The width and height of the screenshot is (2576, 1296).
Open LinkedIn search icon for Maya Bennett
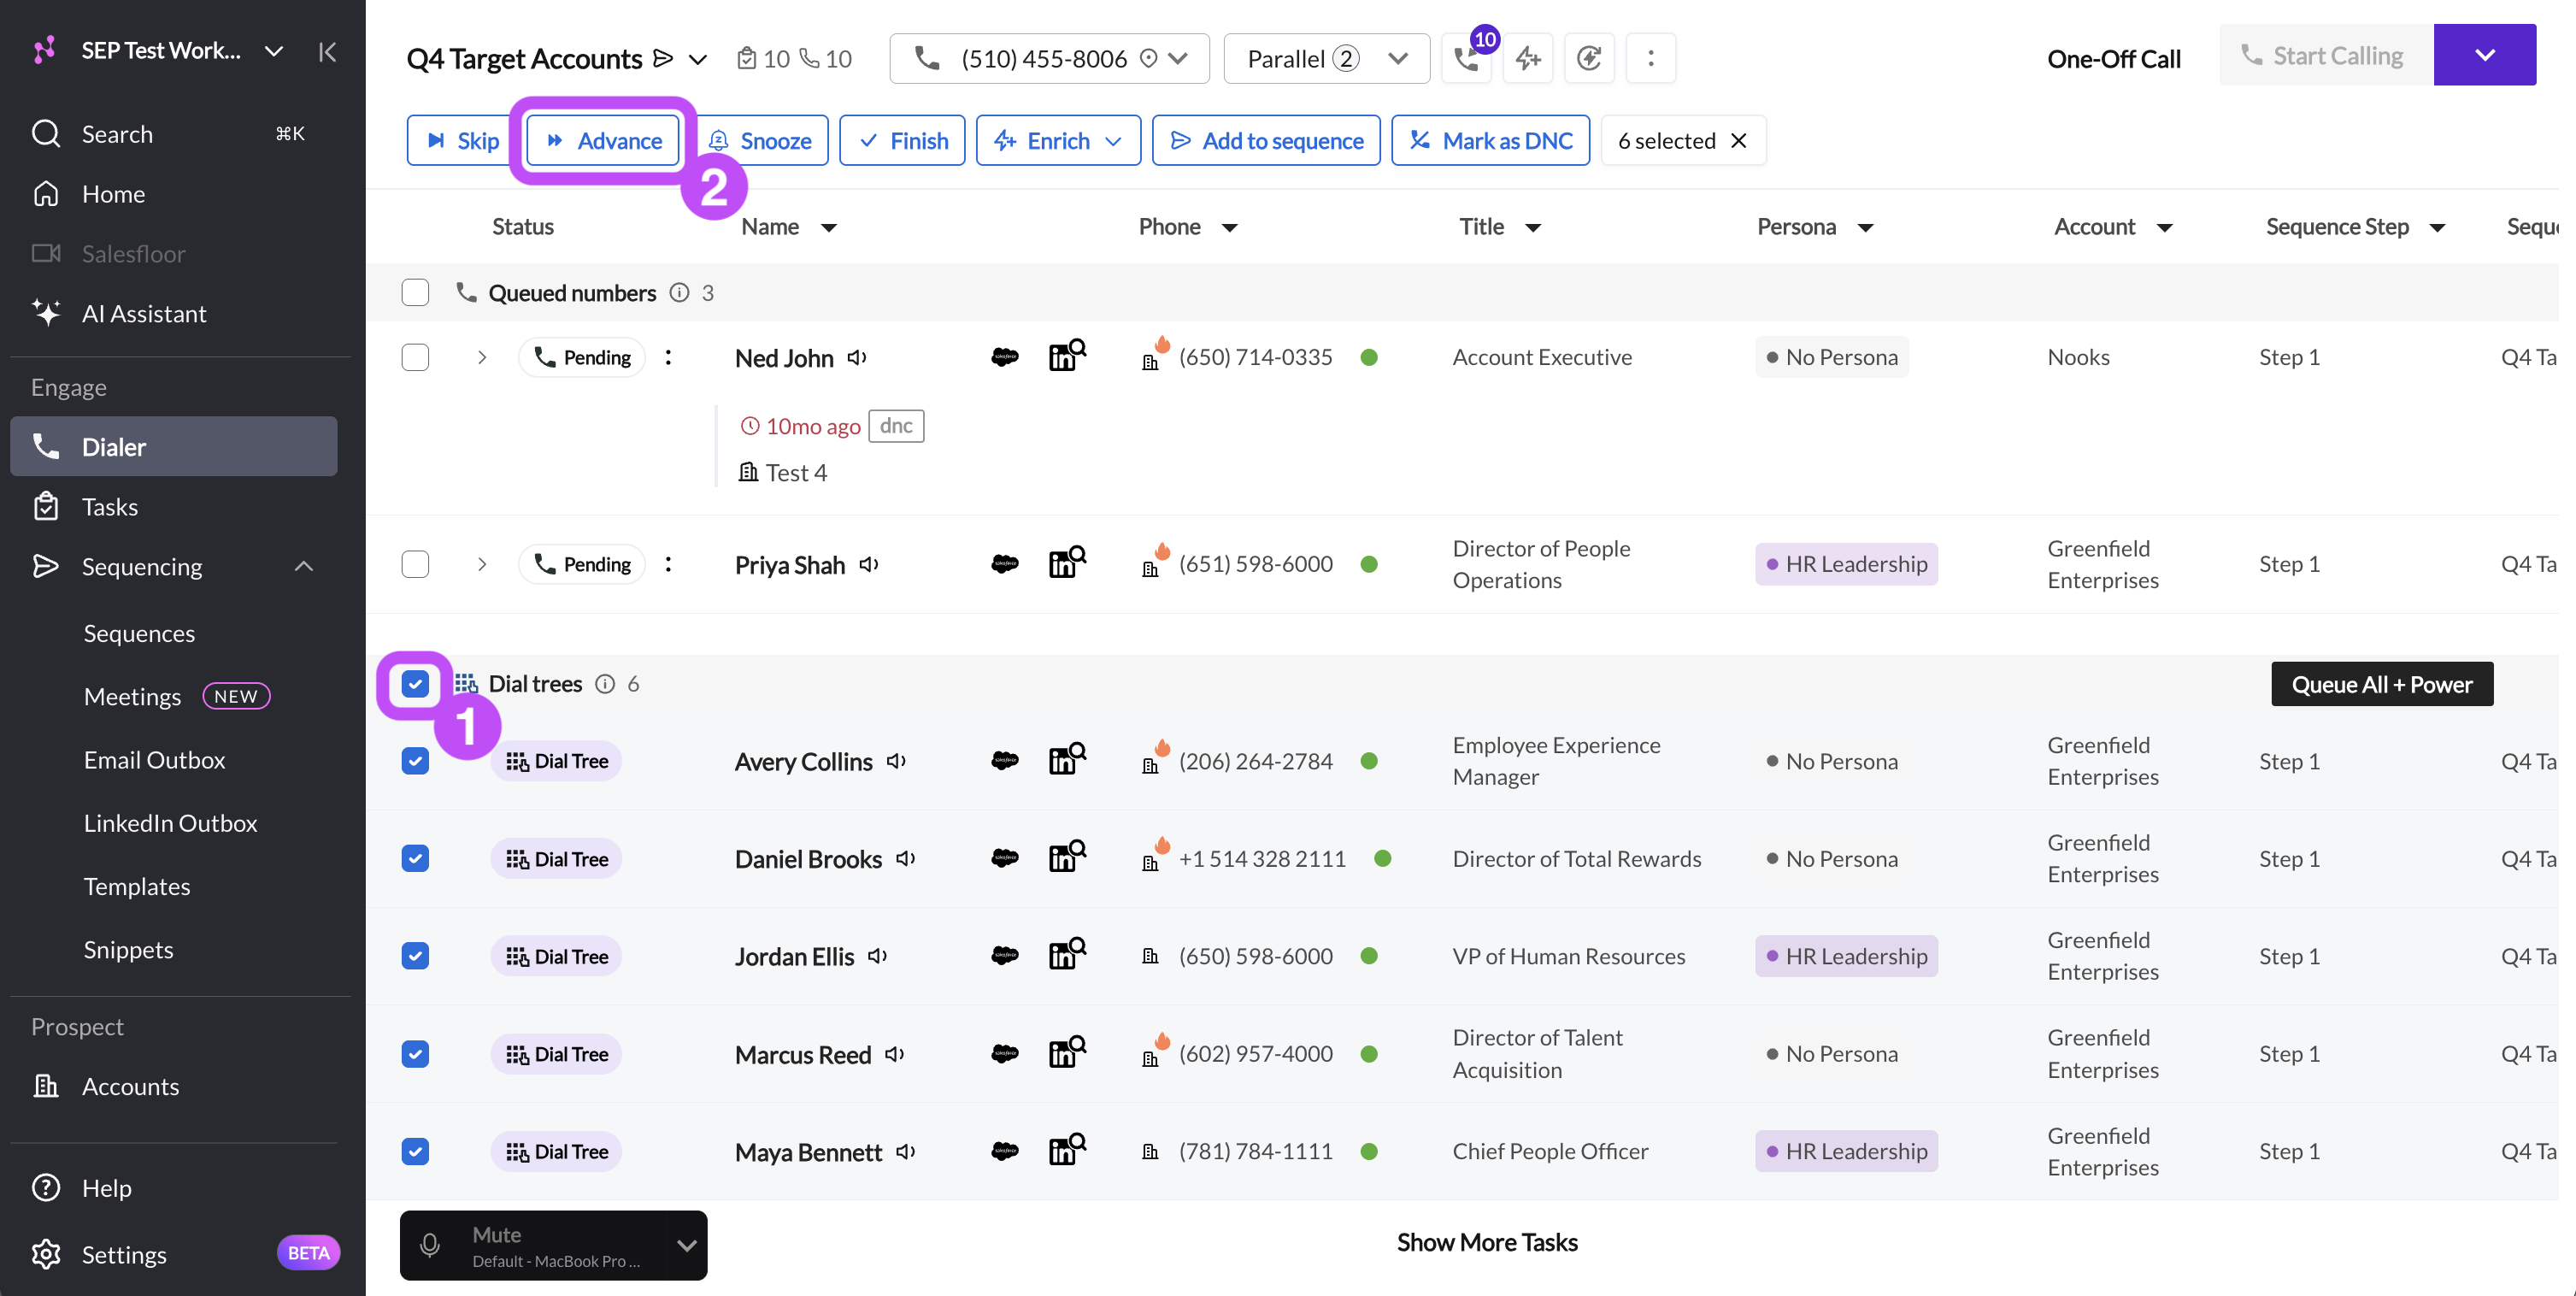tap(1067, 1150)
